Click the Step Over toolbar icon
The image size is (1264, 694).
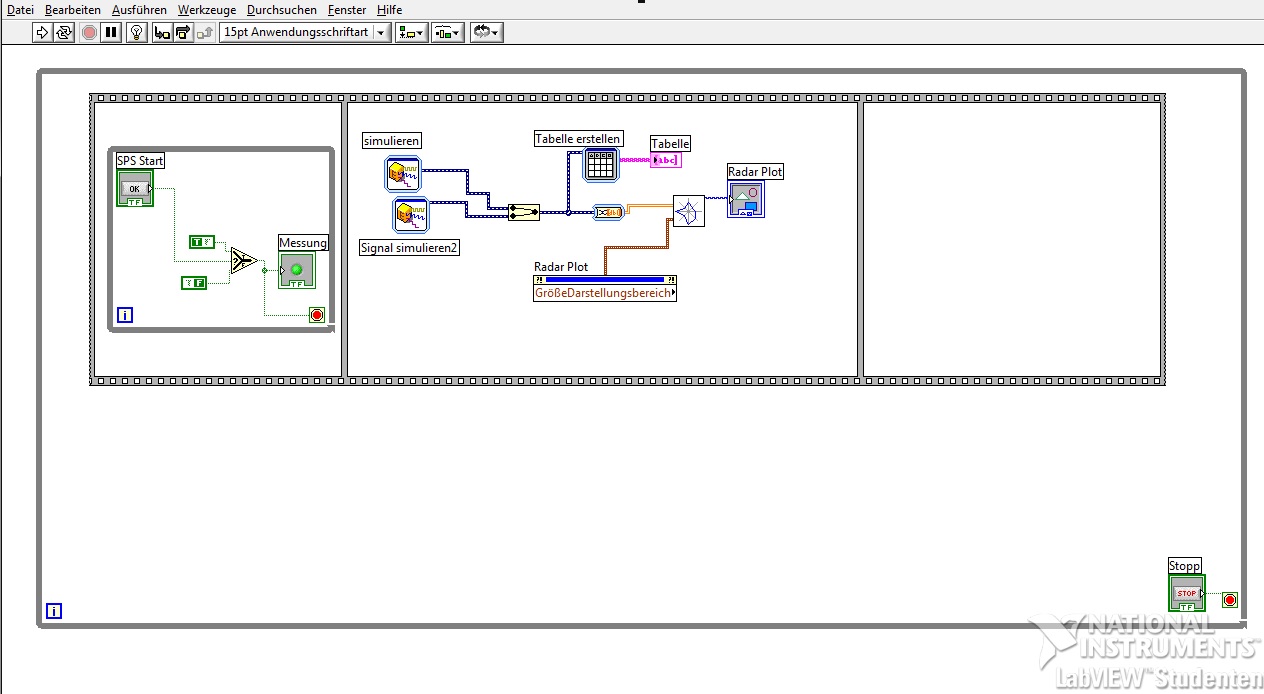[182, 32]
